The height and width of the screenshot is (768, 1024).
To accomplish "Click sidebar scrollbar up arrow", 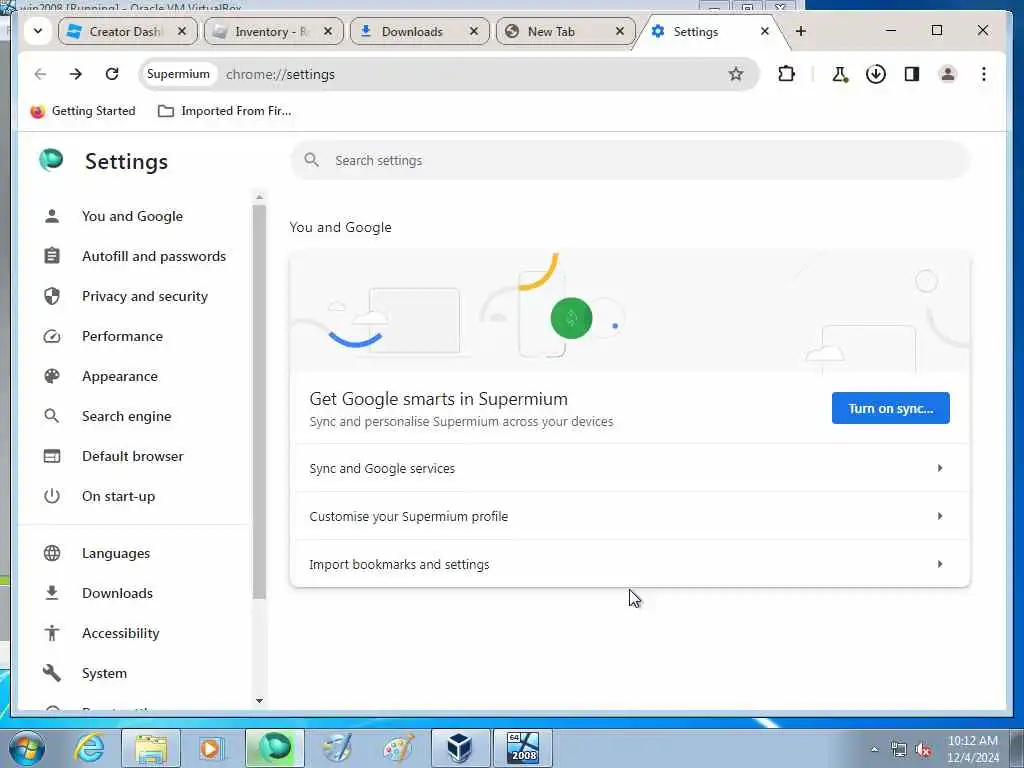I will point(259,197).
